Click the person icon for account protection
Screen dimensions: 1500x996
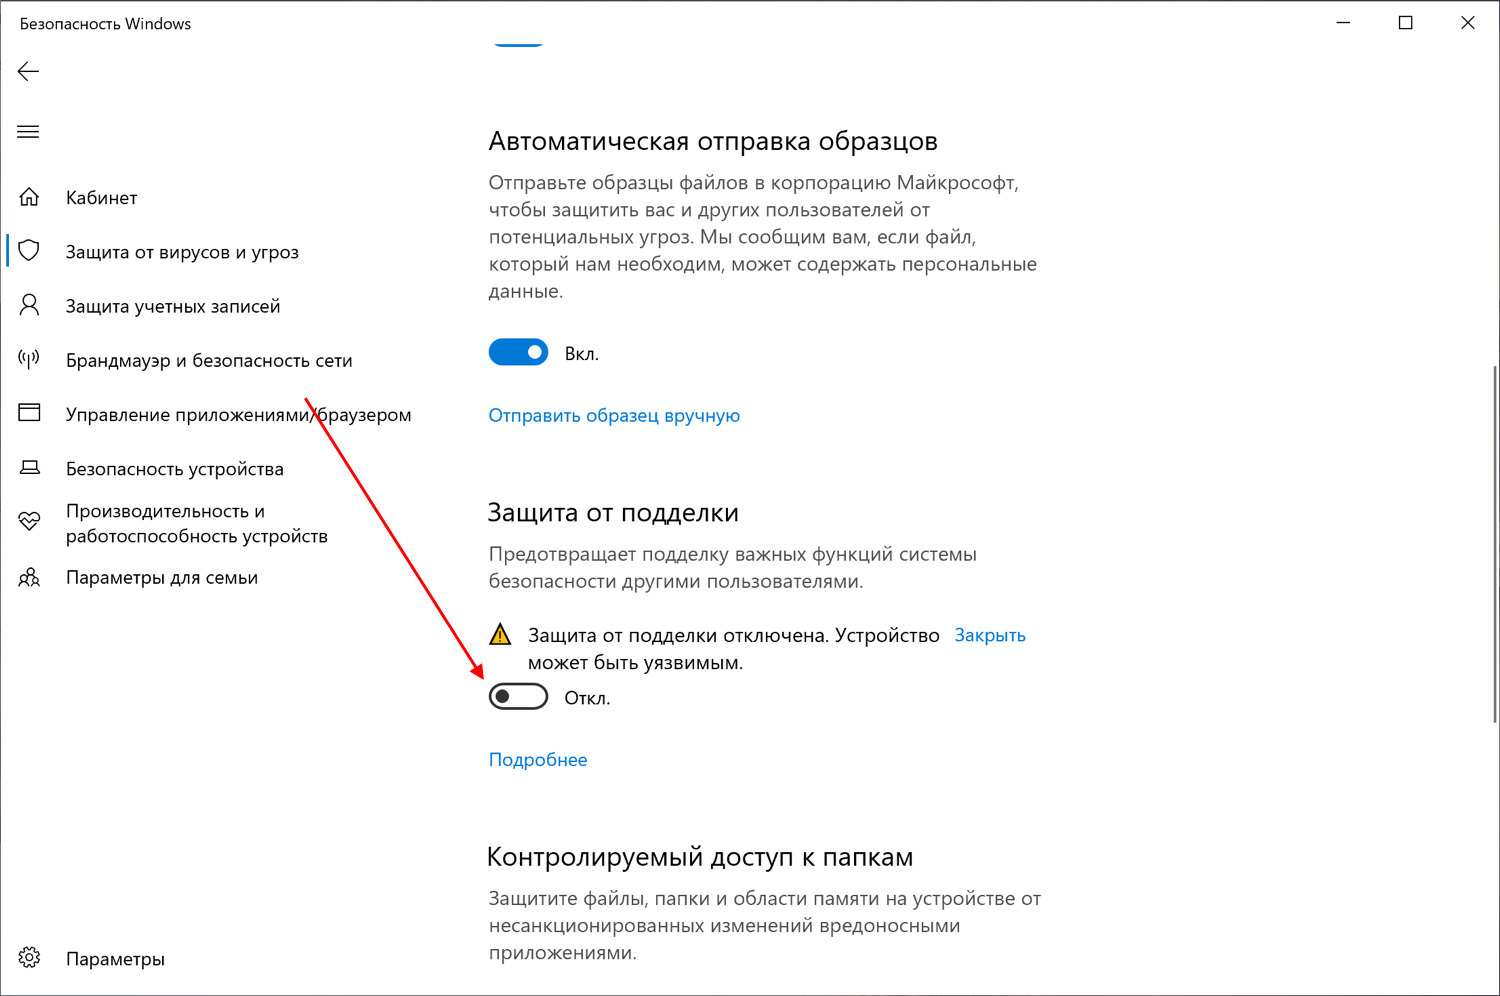click(29, 305)
